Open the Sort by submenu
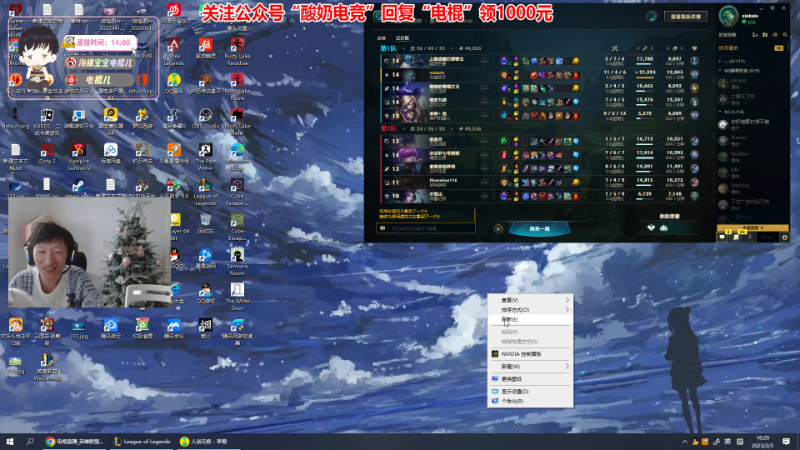The width and height of the screenshot is (800, 450). tap(530, 310)
